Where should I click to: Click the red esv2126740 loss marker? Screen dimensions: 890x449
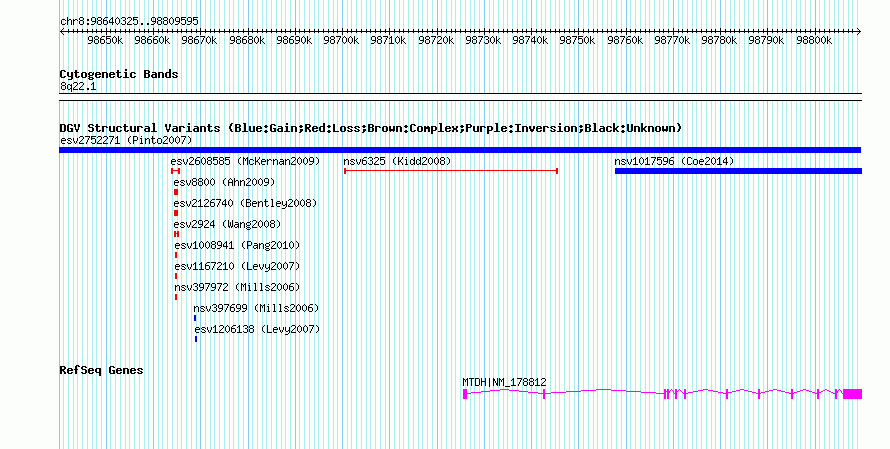[x=176, y=213]
